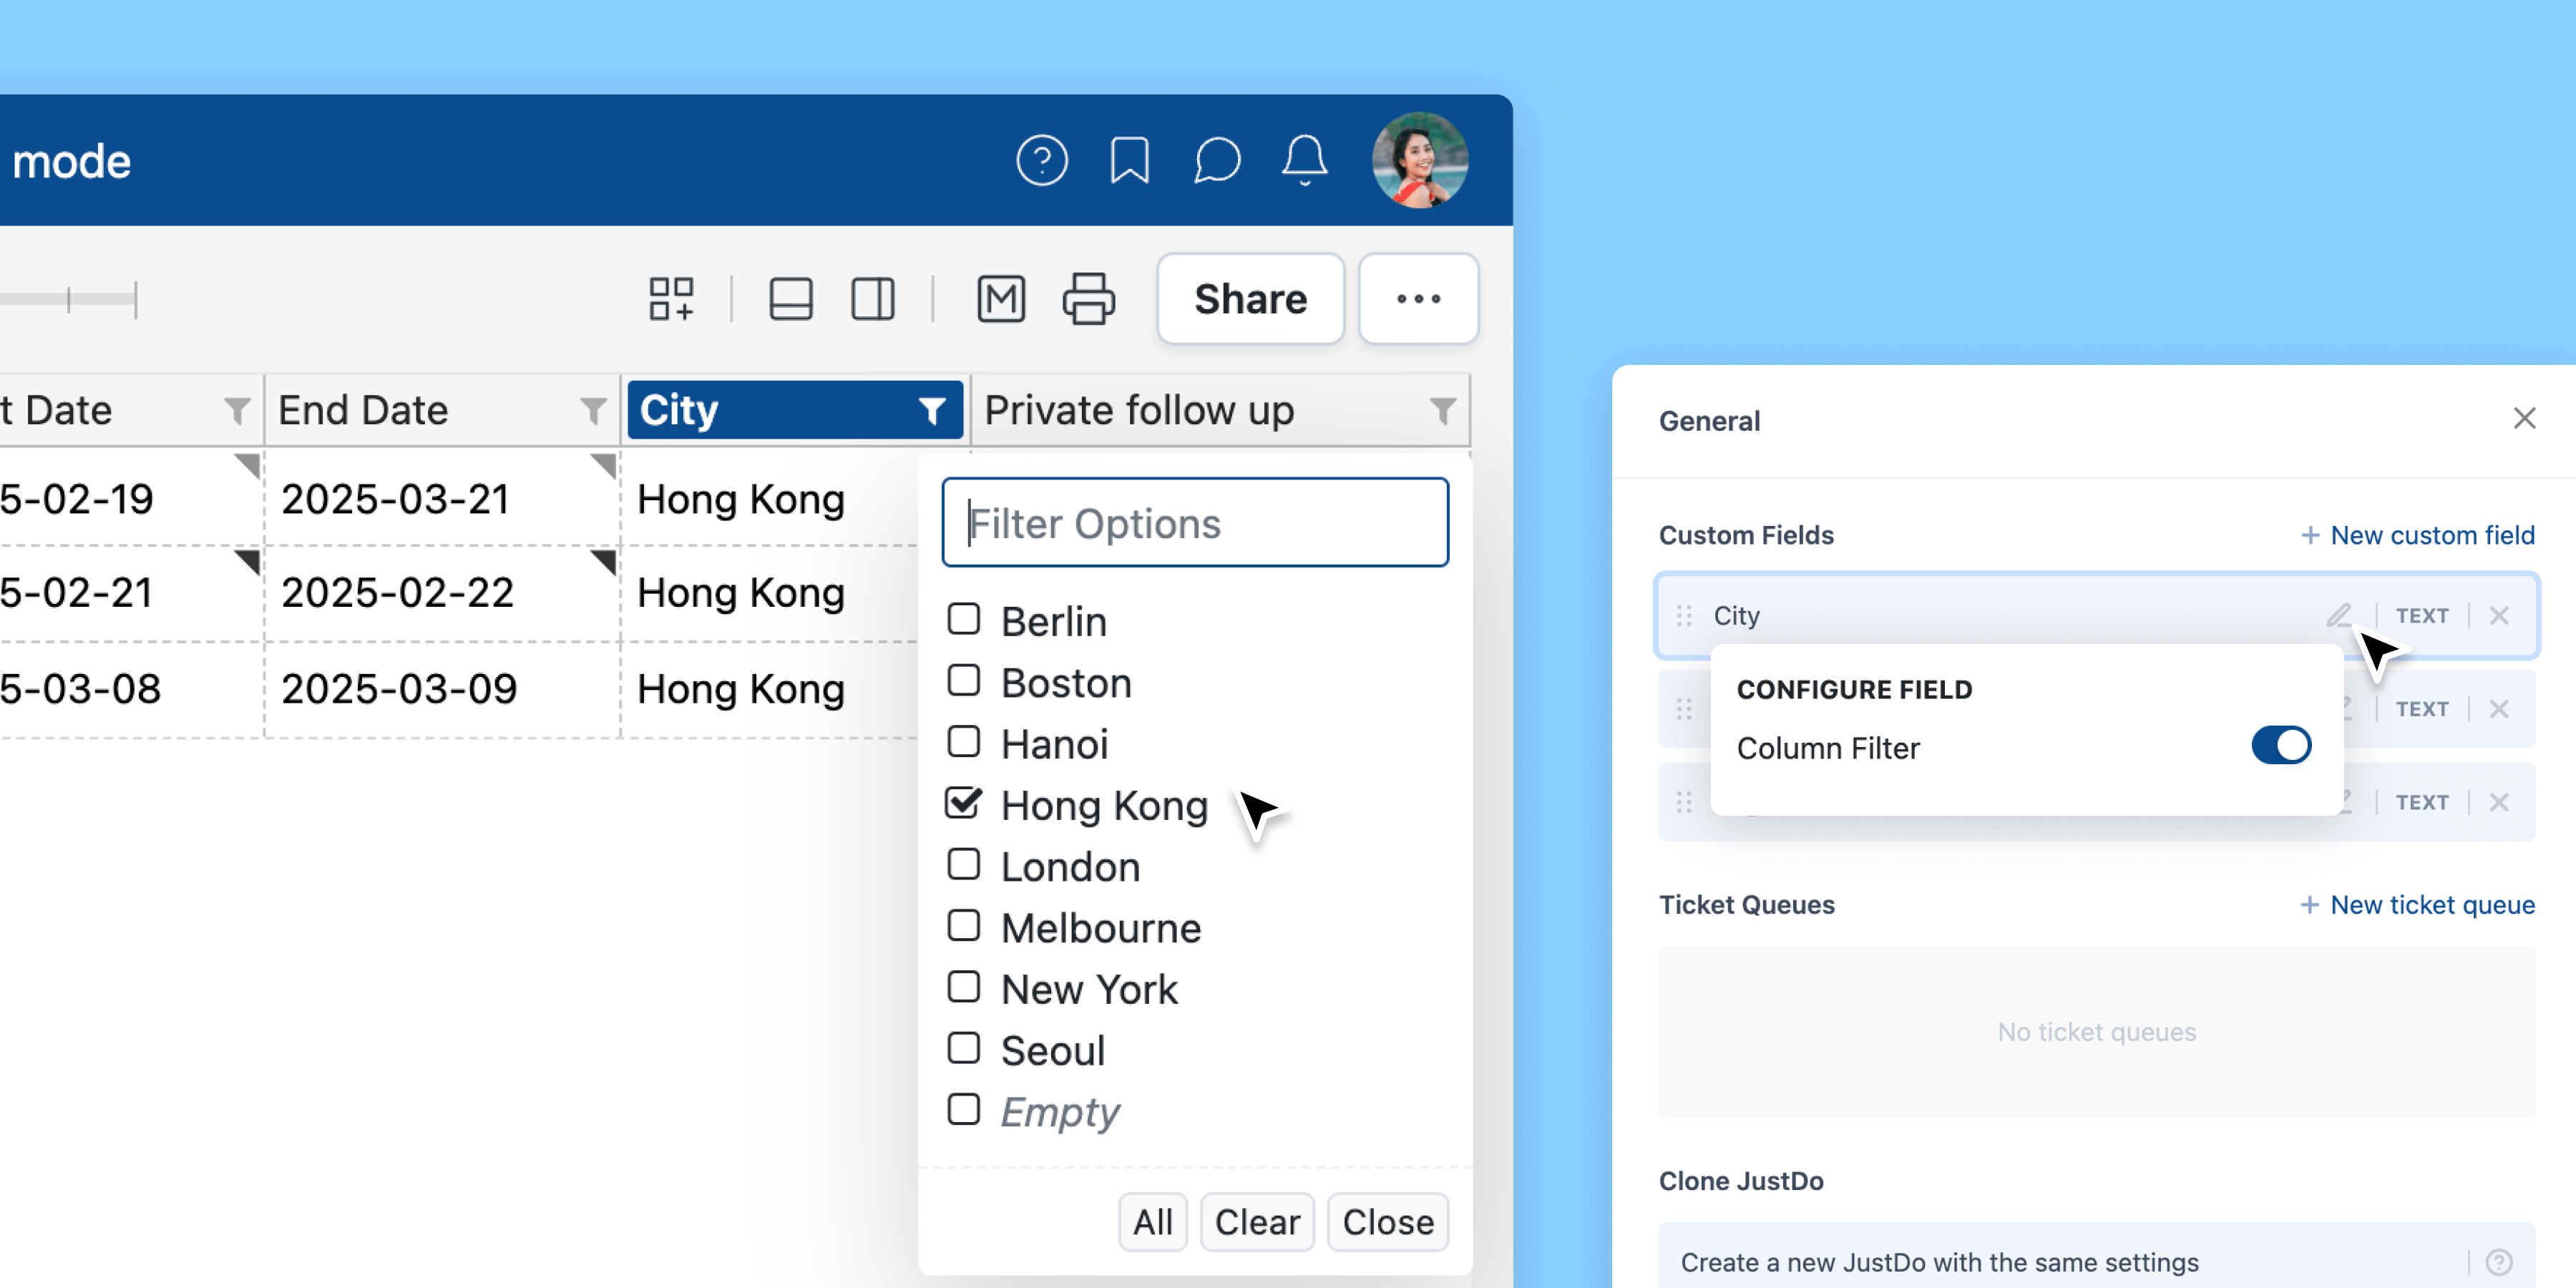Open the three-dots more menu
Screen dimensions: 2576x1288
(1418, 299)
